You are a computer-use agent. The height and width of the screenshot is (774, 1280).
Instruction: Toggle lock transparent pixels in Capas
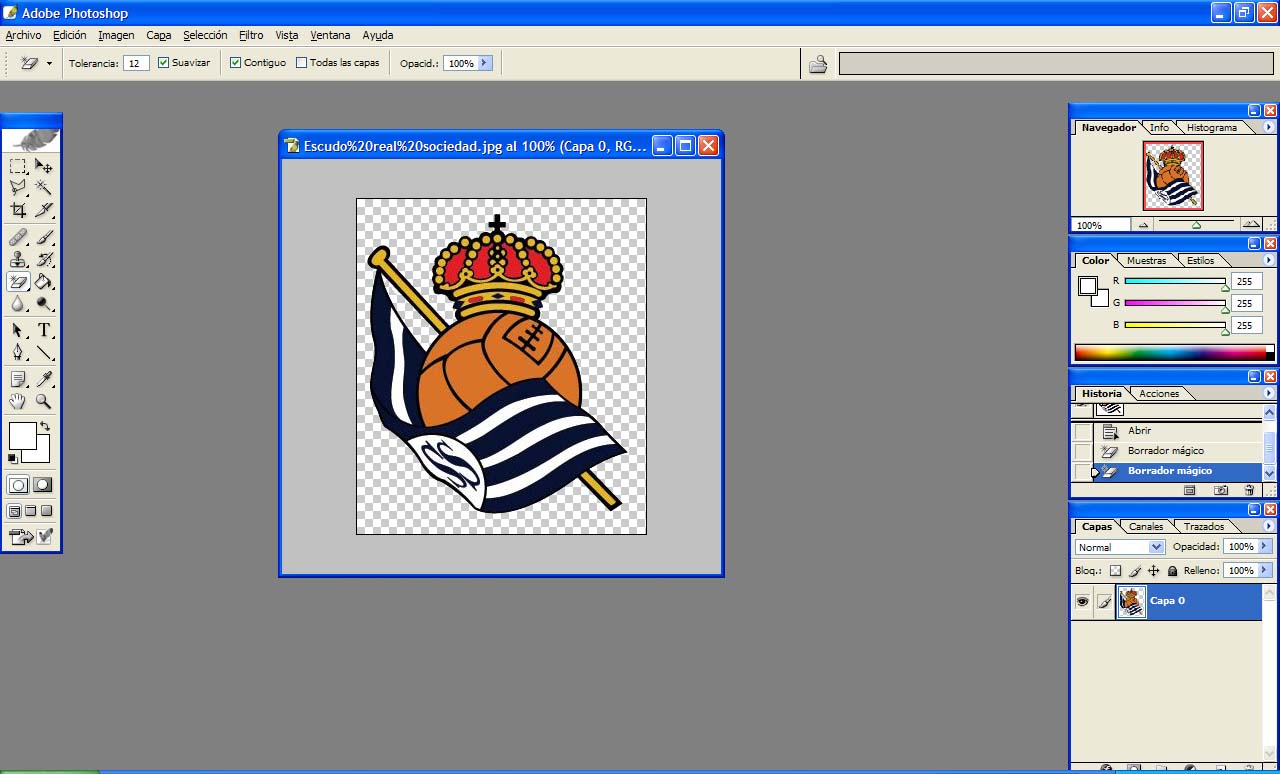pos(1116,571)
